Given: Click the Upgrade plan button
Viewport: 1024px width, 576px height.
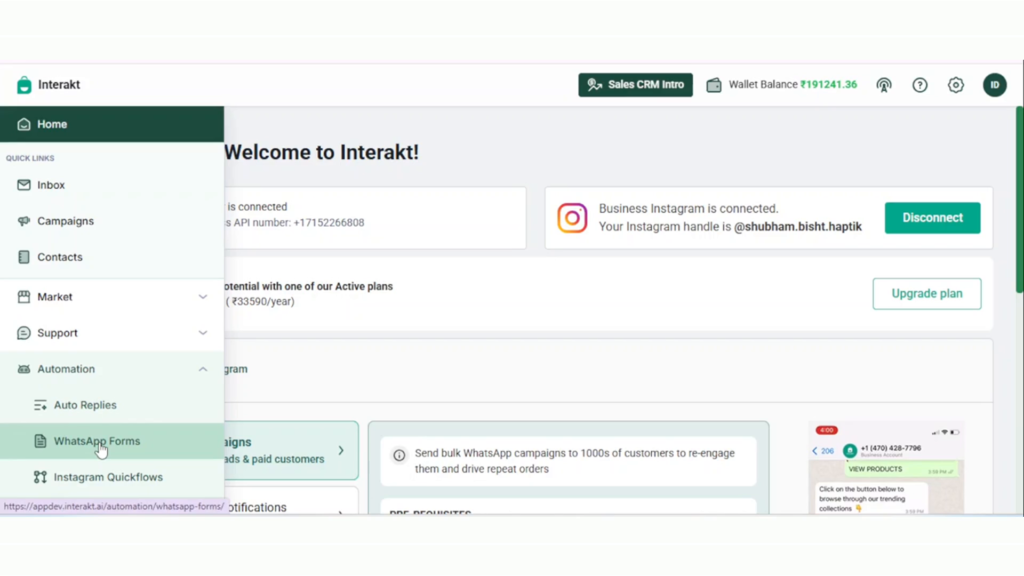Looking at the screenshot, I should [927, 294].
